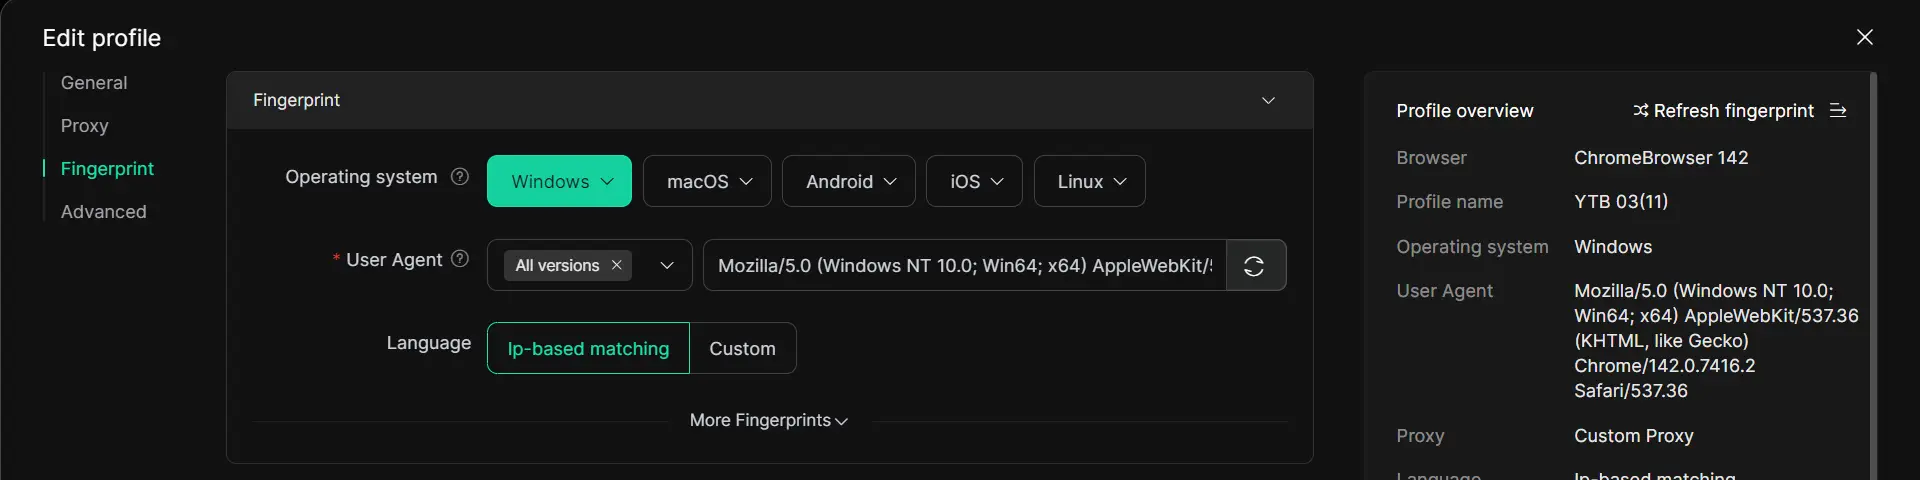Click the Refresh fingerprint shuffle icon
The height and width of the screenshot is (480, 1920).
tap(1640, 110)
